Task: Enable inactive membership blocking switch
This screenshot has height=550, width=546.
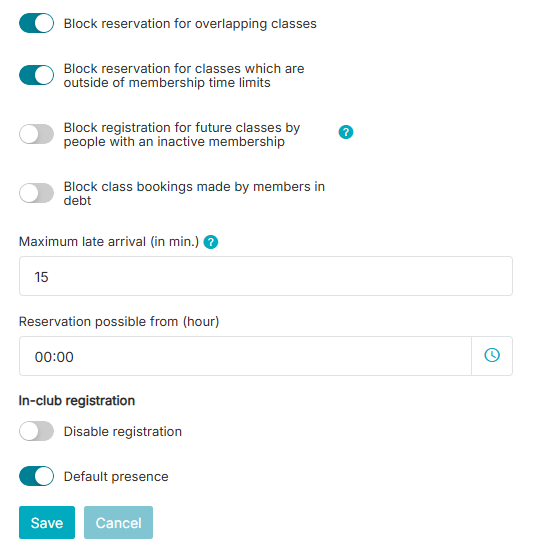Action: pyautogui.click(x=36, y=134)
